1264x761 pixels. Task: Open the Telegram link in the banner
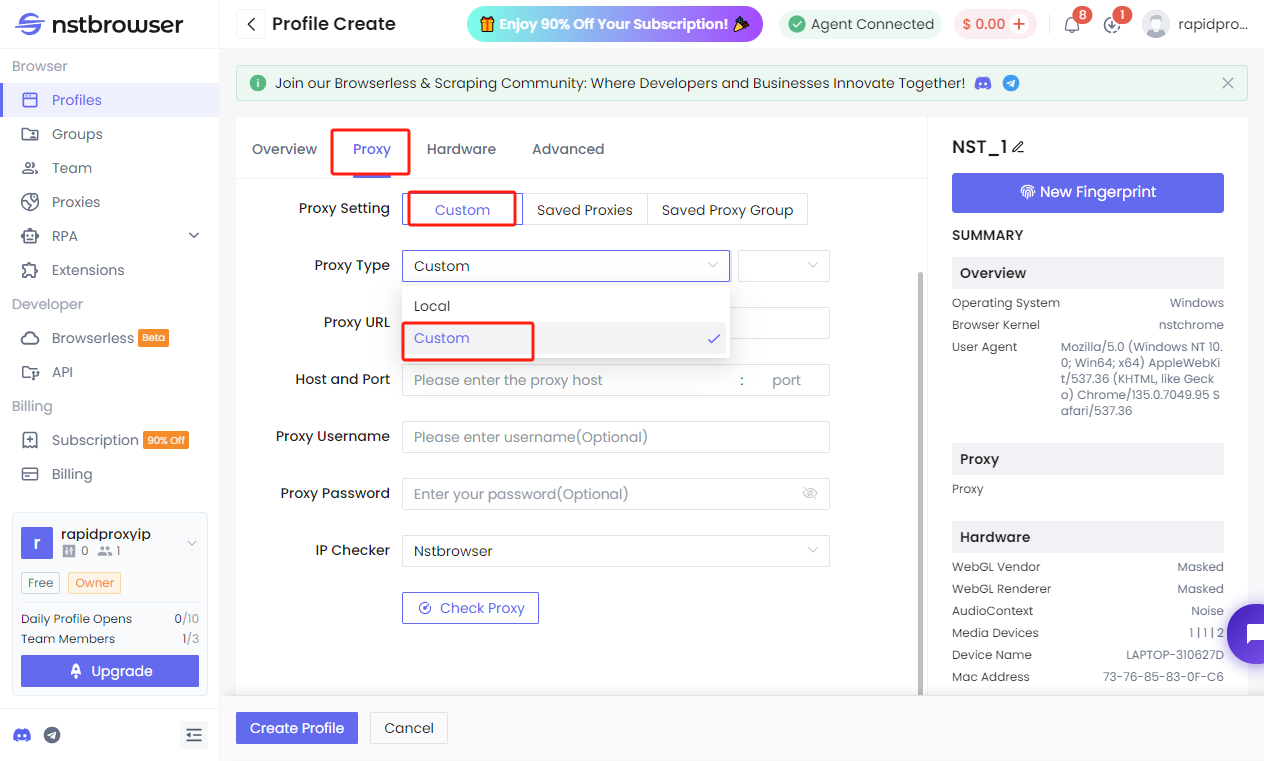(1011, 84)
